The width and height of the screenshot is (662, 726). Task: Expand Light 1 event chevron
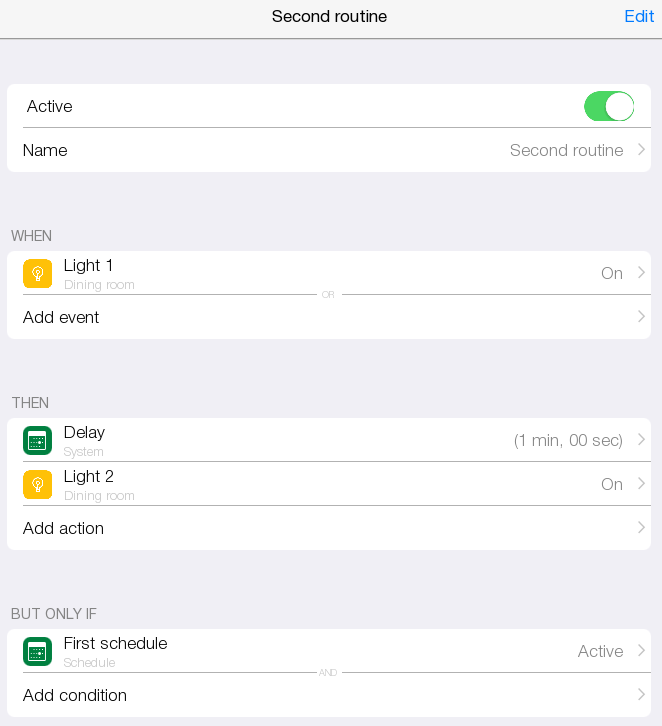tap(641, 273)
